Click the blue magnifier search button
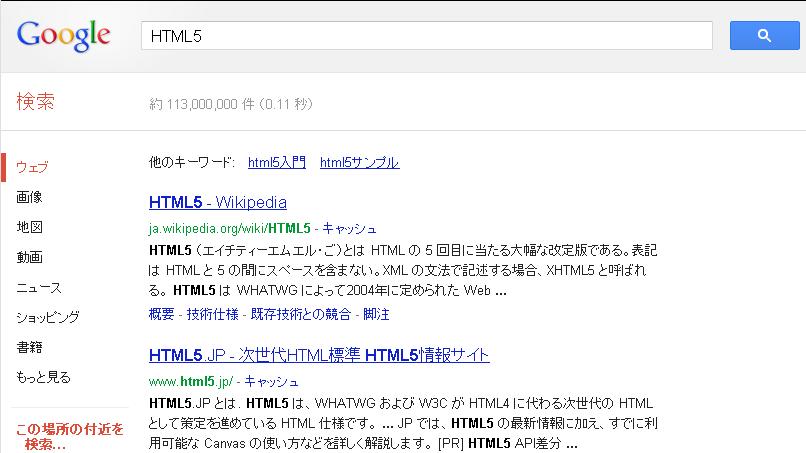 point(764,35)
